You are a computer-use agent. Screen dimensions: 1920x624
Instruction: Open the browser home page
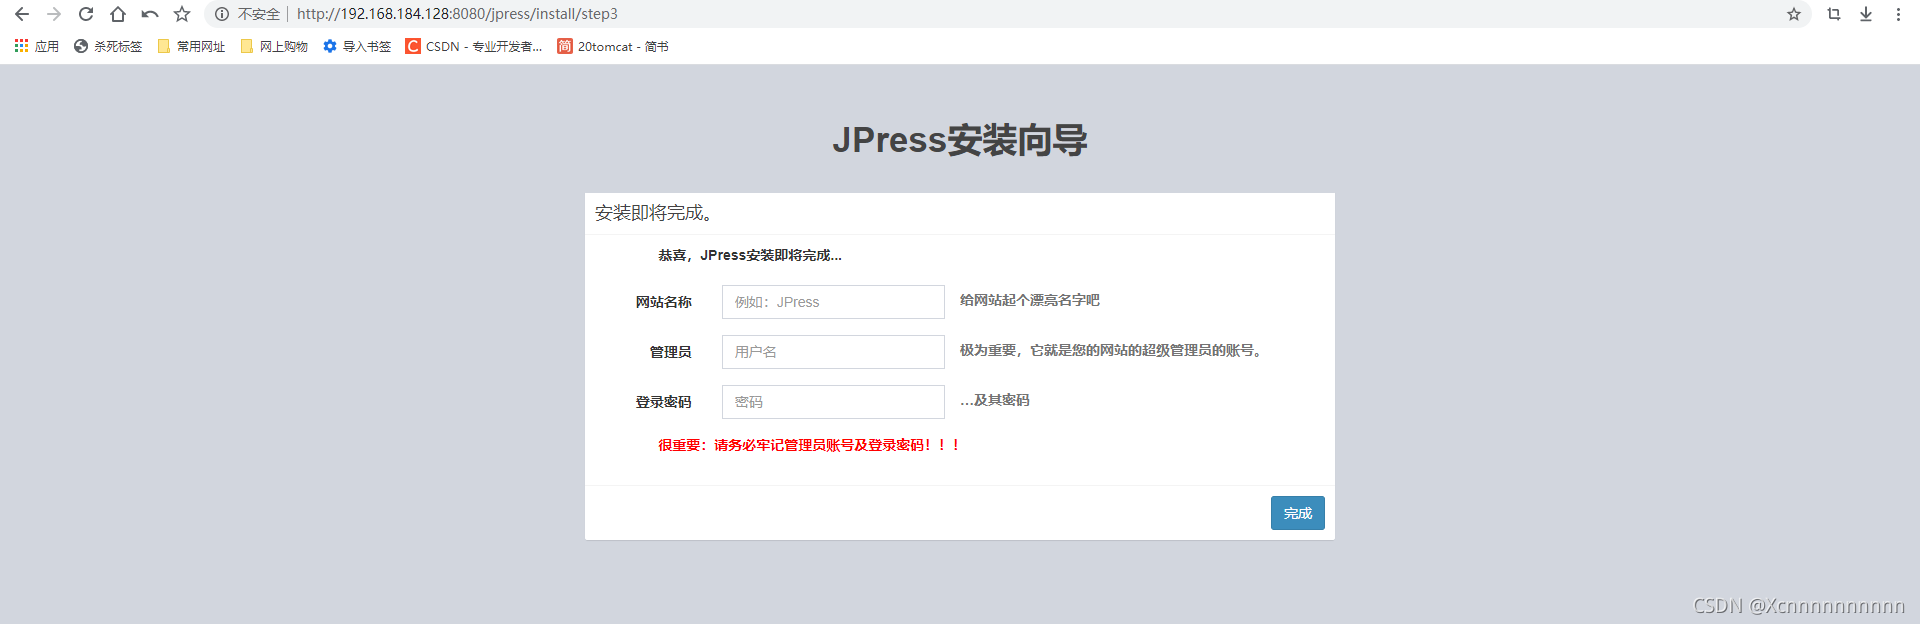(118, 14)
